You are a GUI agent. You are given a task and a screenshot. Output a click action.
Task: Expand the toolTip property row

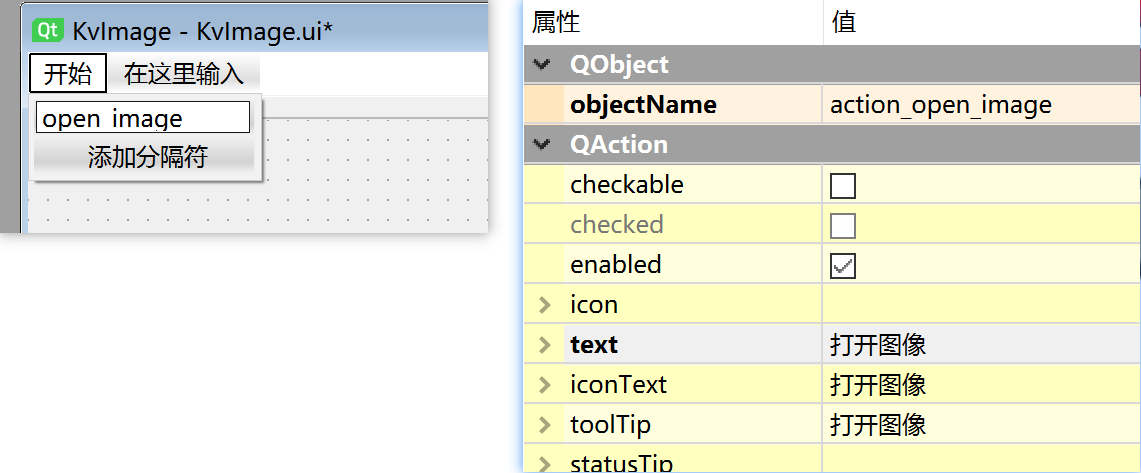click(545, 425)
